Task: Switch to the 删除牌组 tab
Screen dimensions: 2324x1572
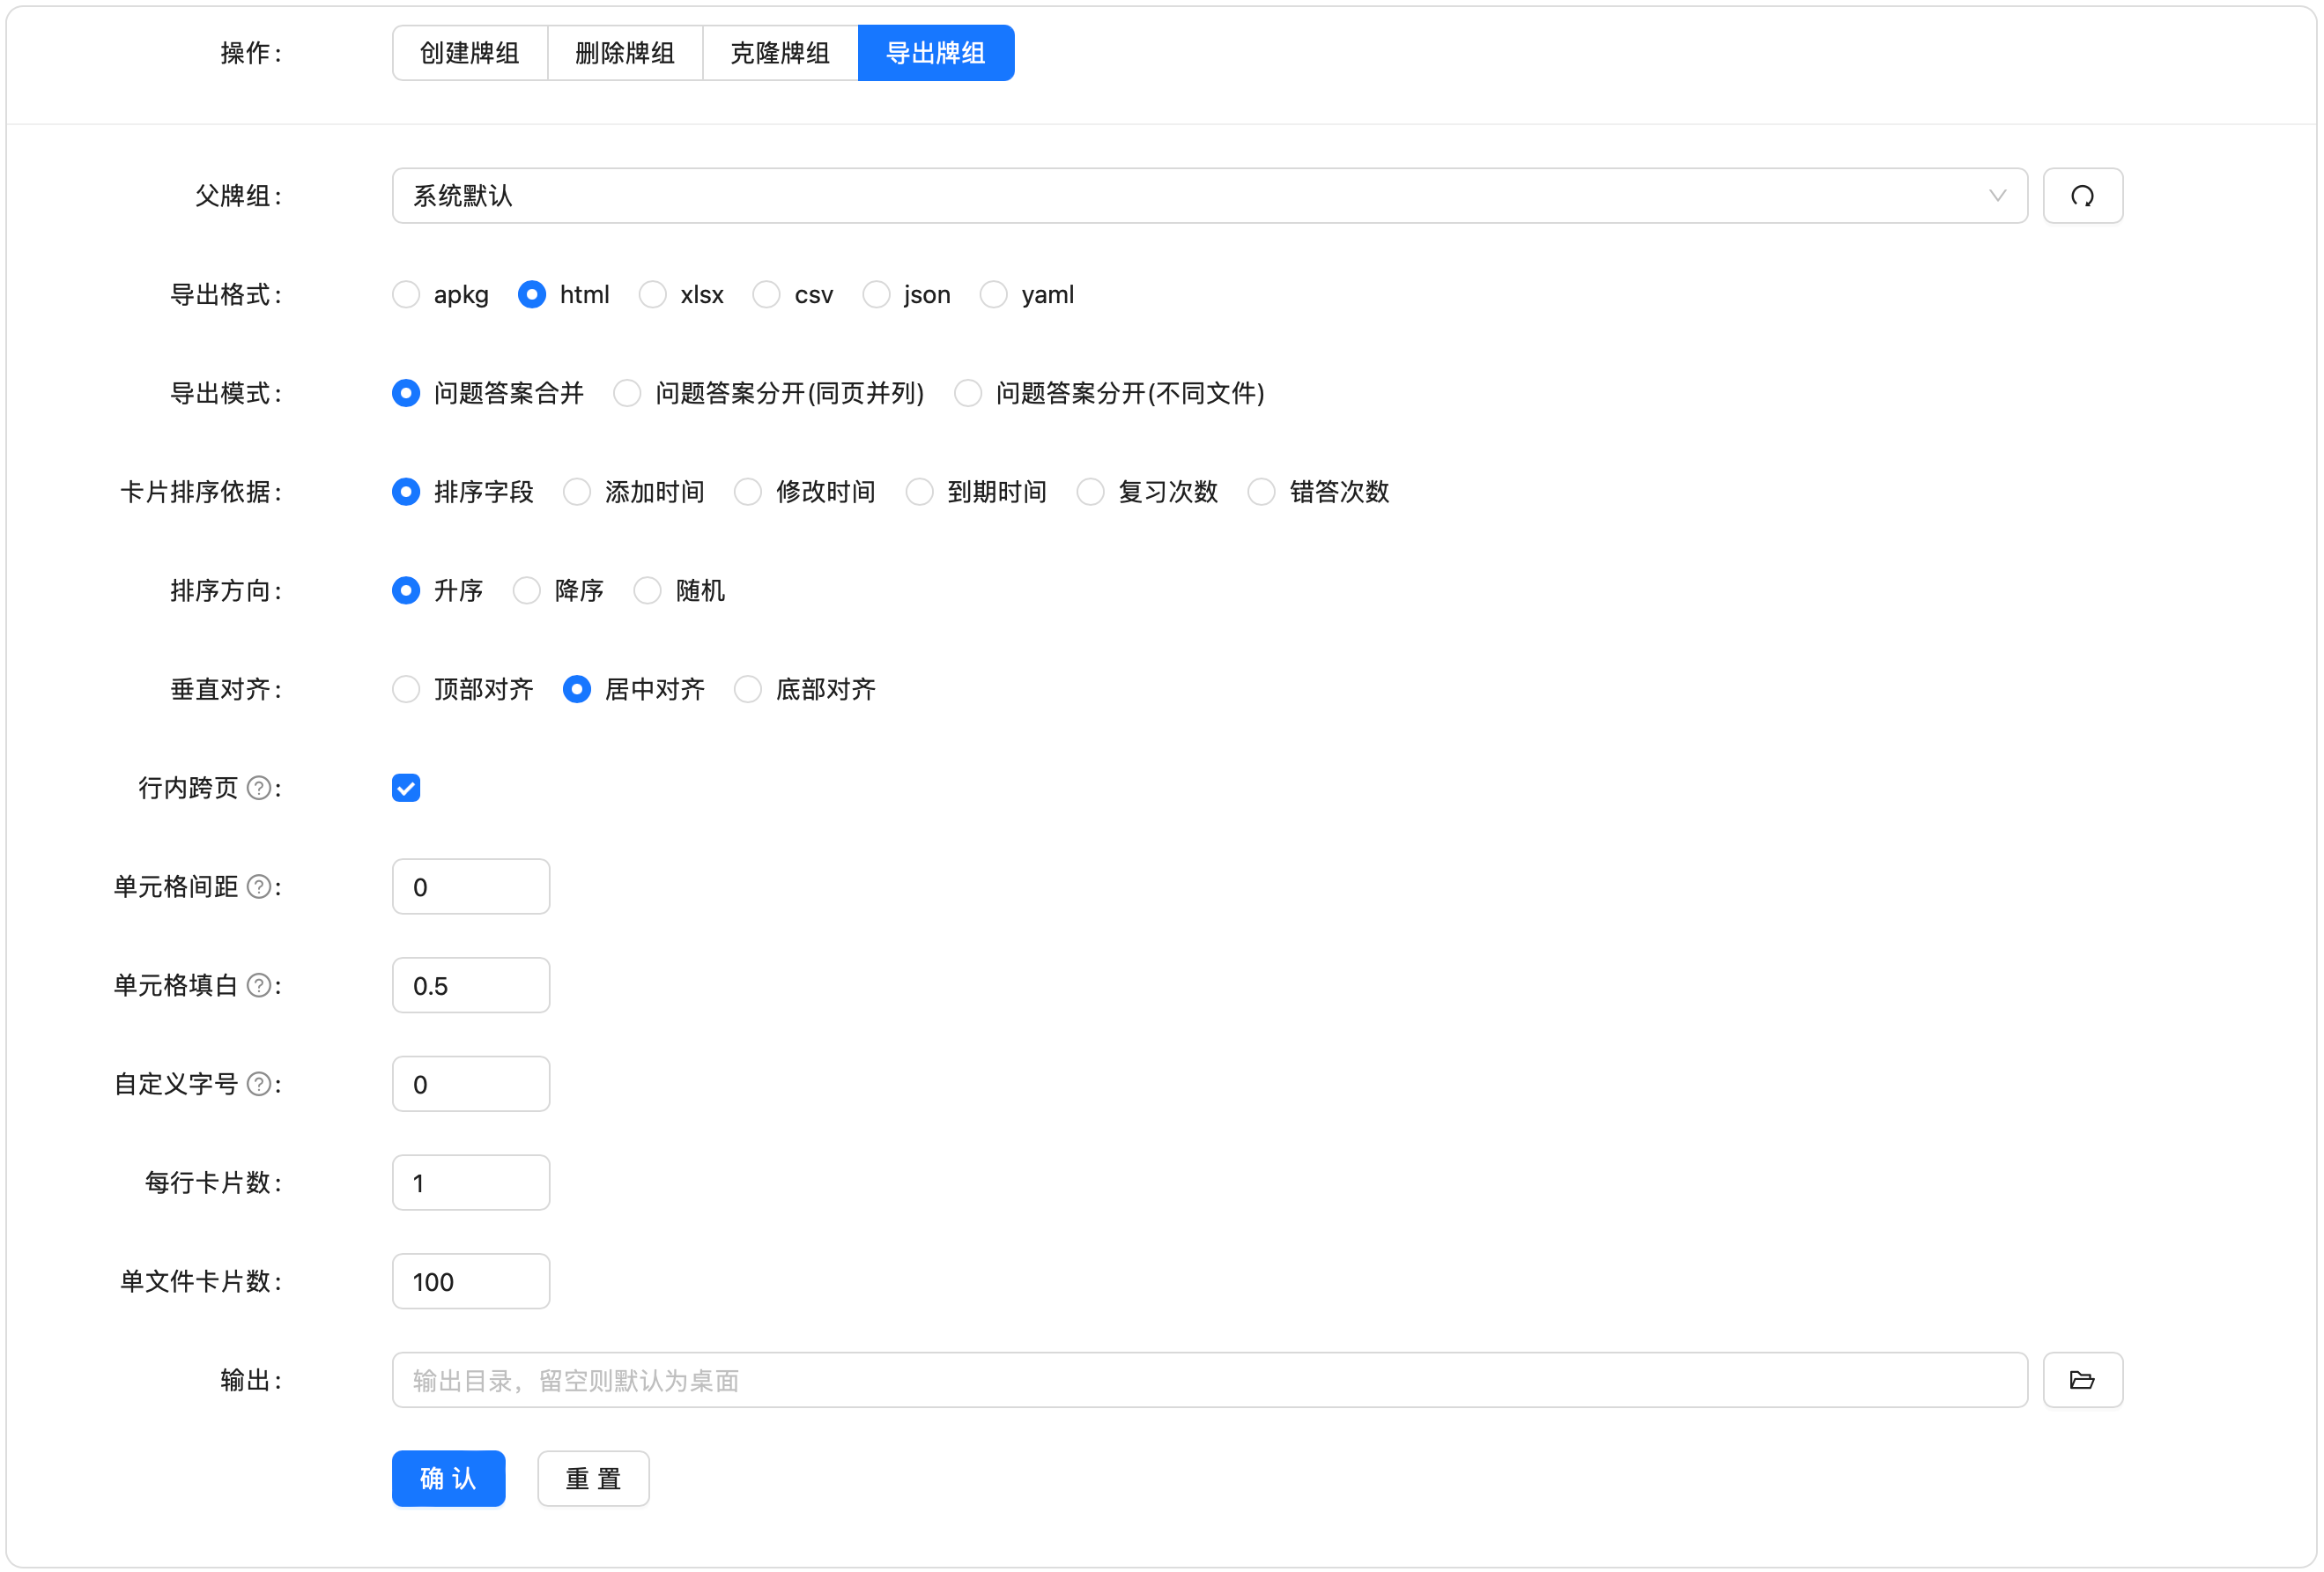Action: coord(625,53)
